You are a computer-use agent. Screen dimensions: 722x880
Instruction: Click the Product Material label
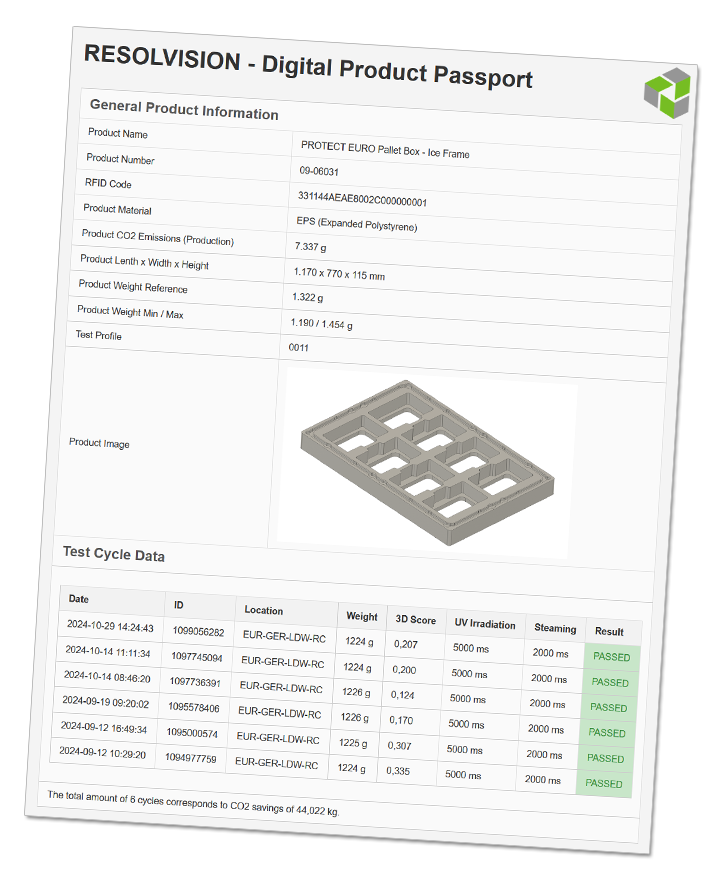coord(117,209)
